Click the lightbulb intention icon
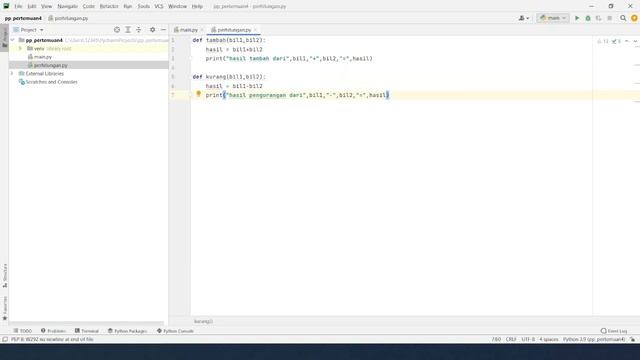The image size is (640, 360). coord(198,94)
